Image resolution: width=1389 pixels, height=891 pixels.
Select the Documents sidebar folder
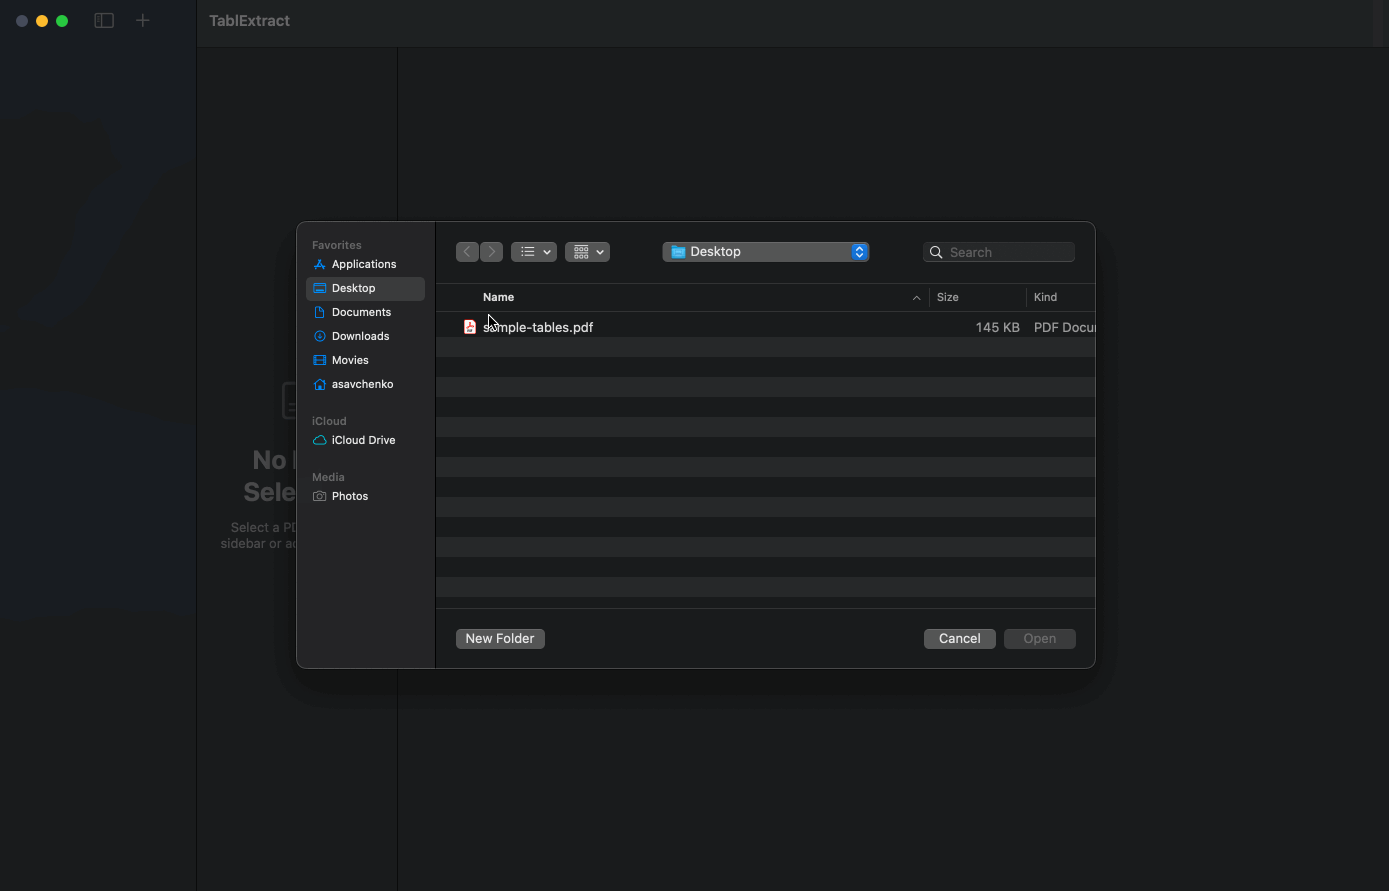click(360, 312)
